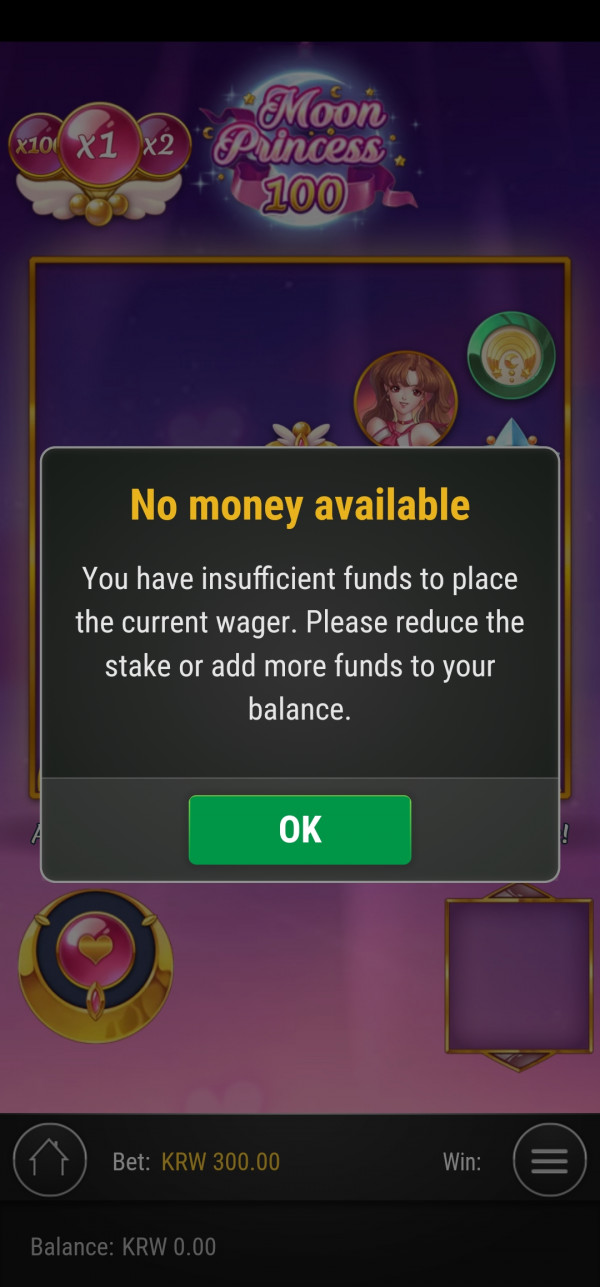Viewport: 600px width, 1287px height.
Task: Tap the No money available heading
Action: [300, 505]
